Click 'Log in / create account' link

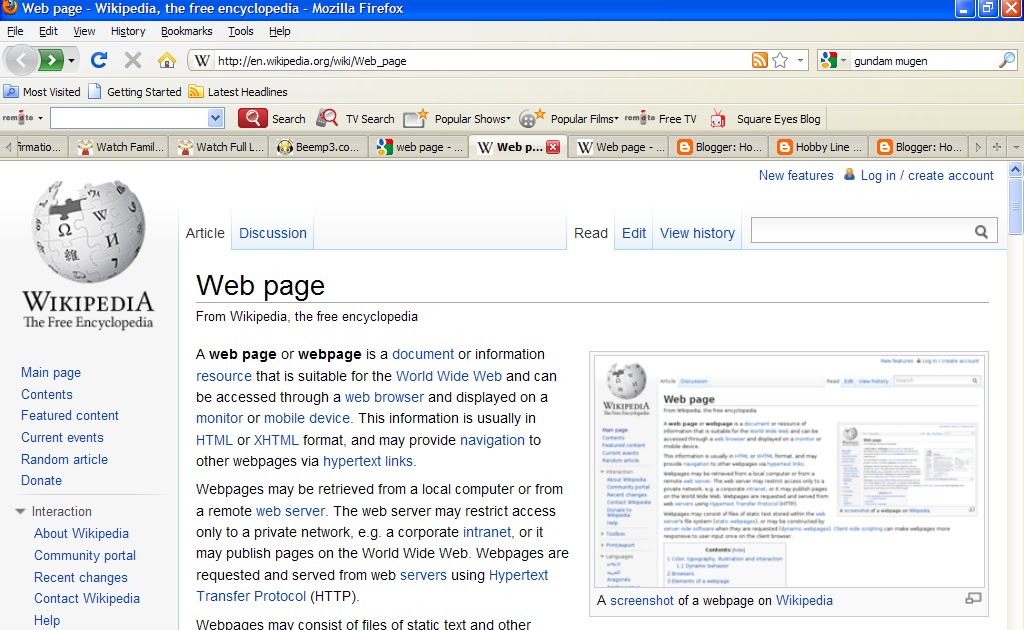pos(927,176)
